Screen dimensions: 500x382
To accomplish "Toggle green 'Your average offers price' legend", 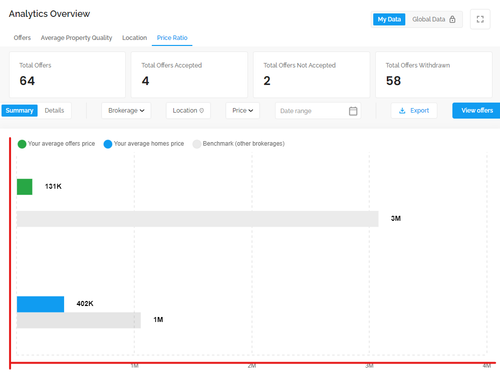I will [22, 144].
